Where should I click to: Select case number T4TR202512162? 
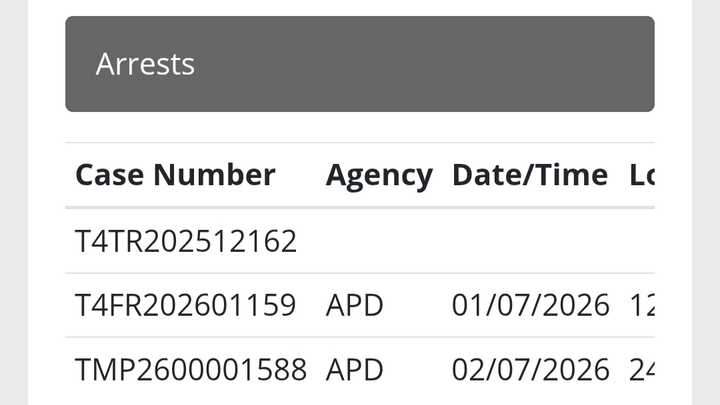pyautogui.click(x=186, y=241)
